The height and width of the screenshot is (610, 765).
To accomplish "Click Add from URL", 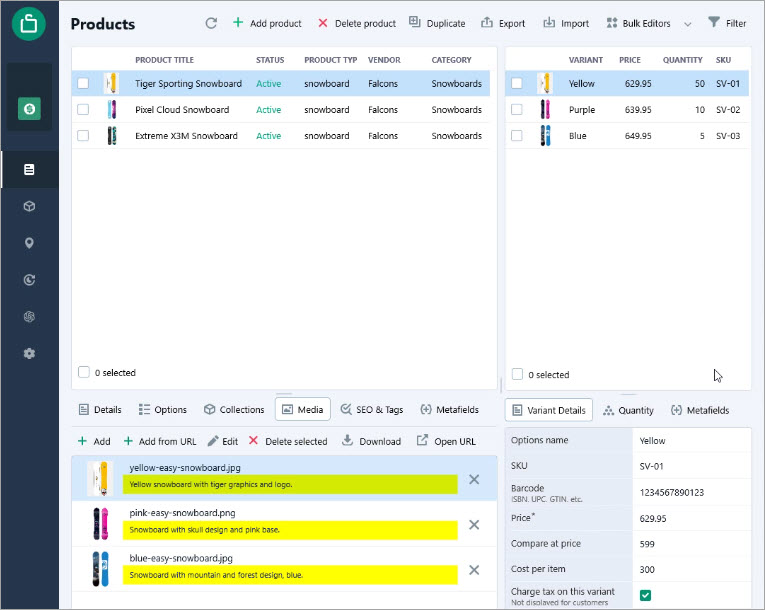I will tap(160, 441).
